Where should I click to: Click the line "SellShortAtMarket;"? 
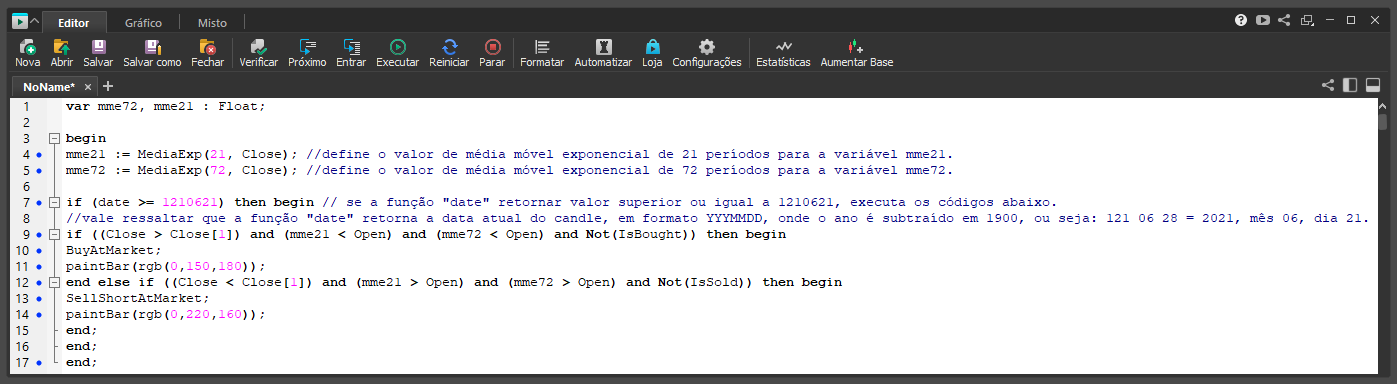click(x=138, y=298)
